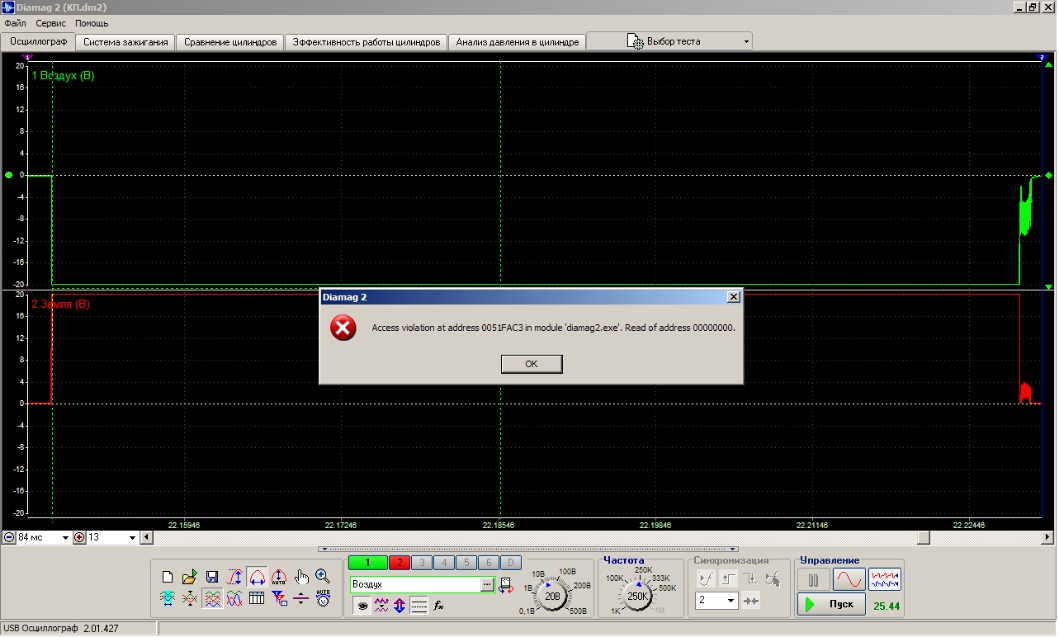Screen dimensions: 1059x637
Task: Click the AUTO voltmeter gauge icon
Action: (x=323, y=598)
